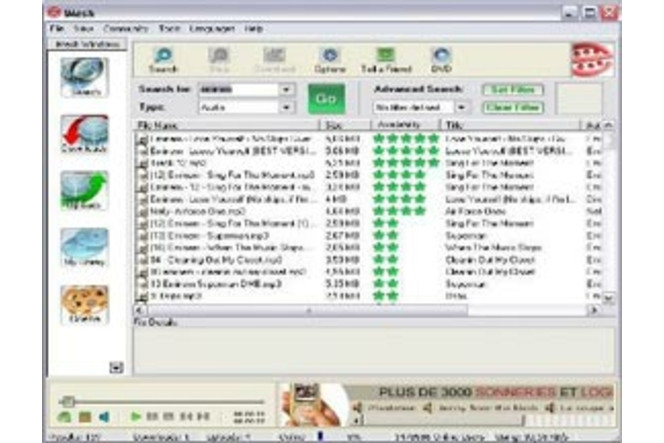This screenshot has width=664, height=443.
Task: Click the Search icon in the top toolbar
Action: (x=163, y=58)
